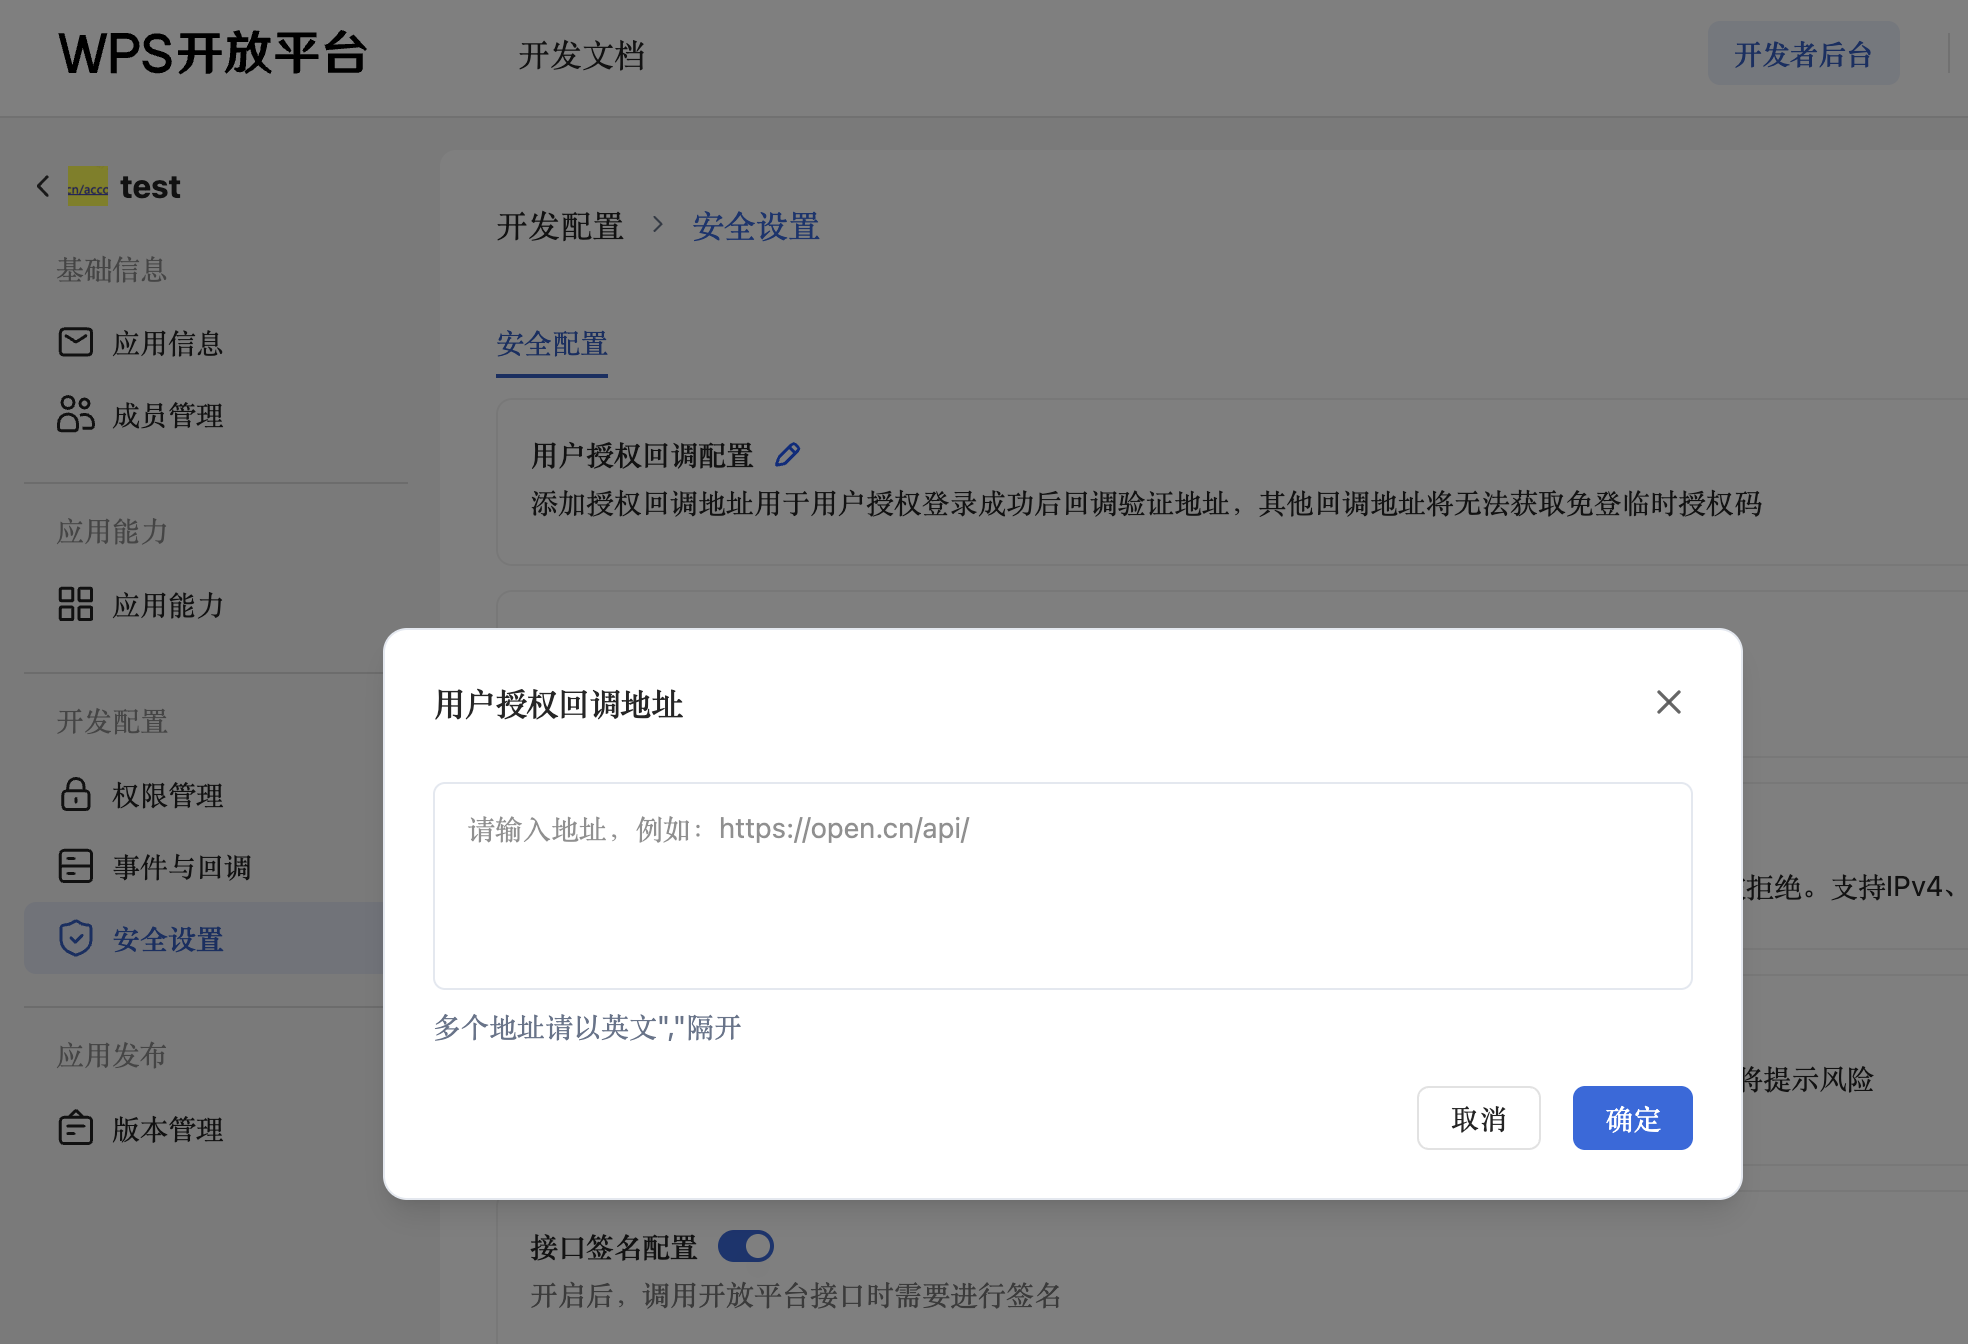Click the pencil edit icon beside 用户授权回调配置
1968x1344 pixels.
pyautogui.click(x=787, y=455)
